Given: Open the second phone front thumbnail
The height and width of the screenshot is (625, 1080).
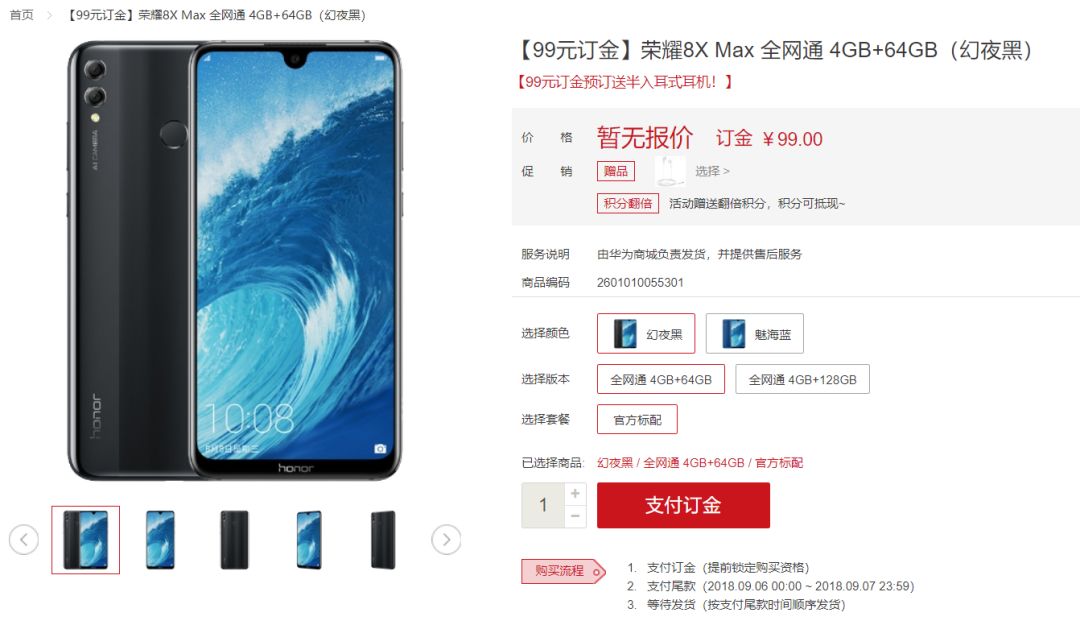Looking at the screenshot, I should point(160,540).
